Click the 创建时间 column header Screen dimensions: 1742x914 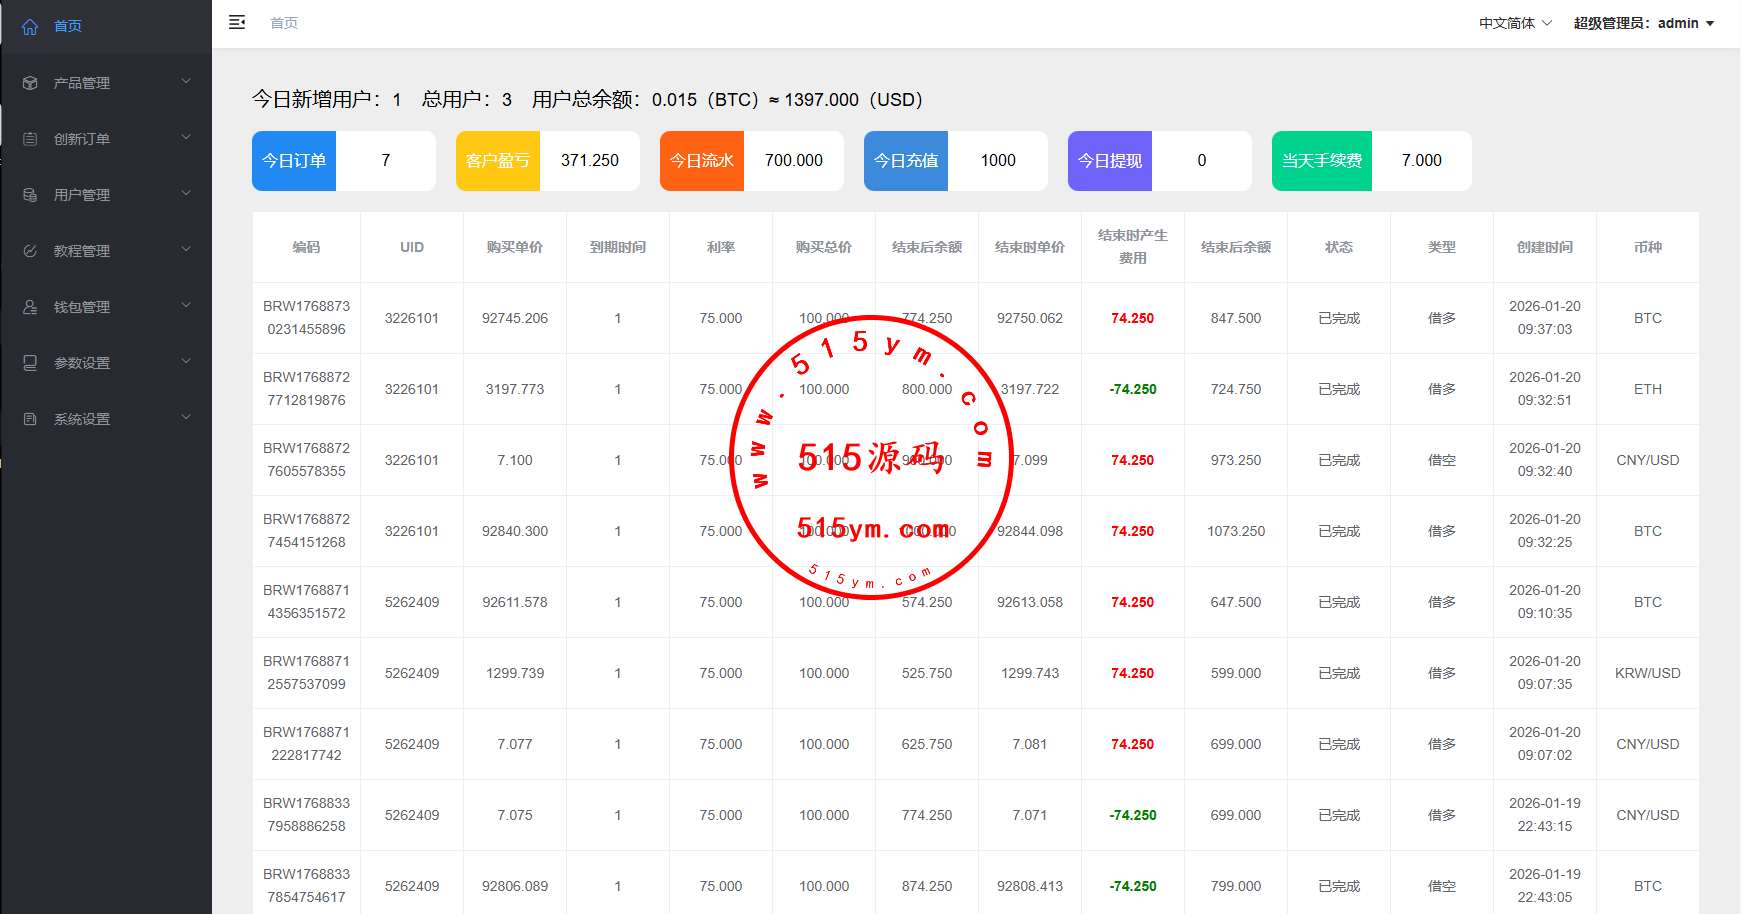click(1544, 247)
